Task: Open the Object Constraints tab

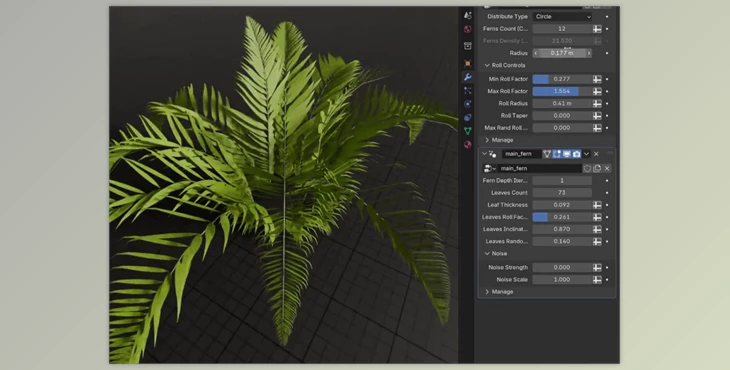Action: pyautogui.click(x=468, y=117)
